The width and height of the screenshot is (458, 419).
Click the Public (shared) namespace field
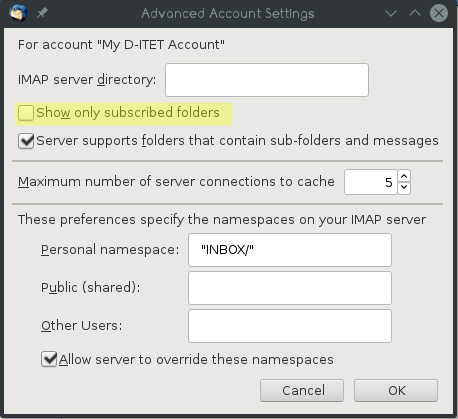(290, 288)
